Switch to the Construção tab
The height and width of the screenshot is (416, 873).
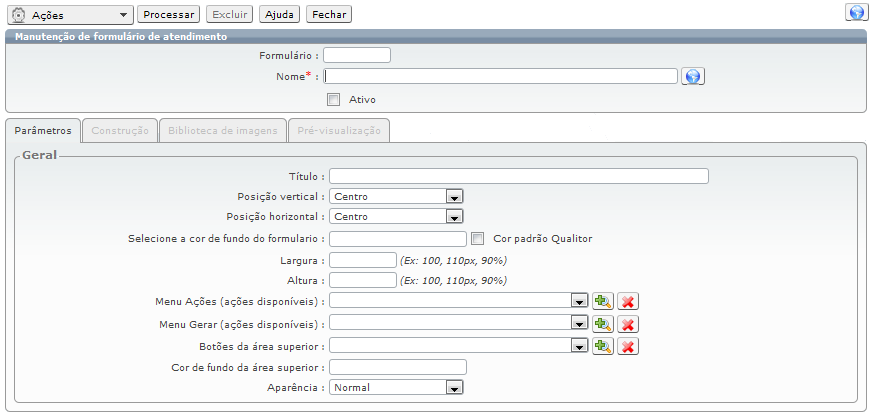(x=121, y=131)
